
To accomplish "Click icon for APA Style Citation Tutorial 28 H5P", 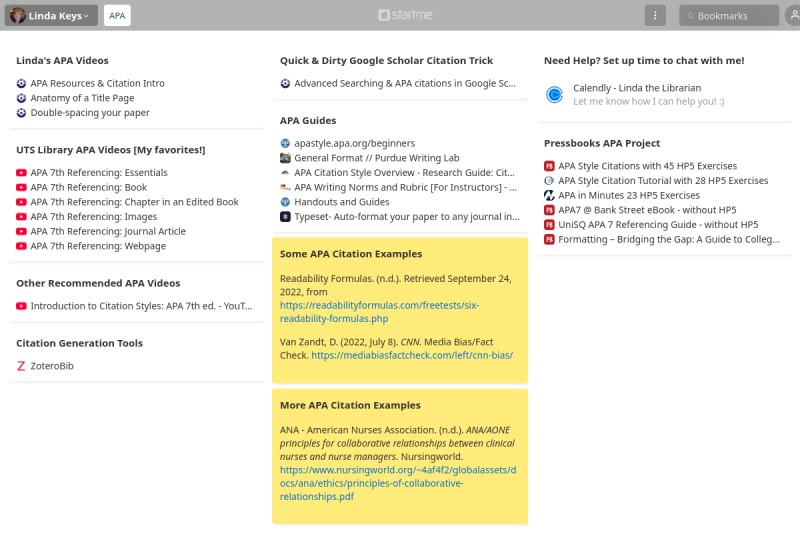I will (x=549, y=181).
